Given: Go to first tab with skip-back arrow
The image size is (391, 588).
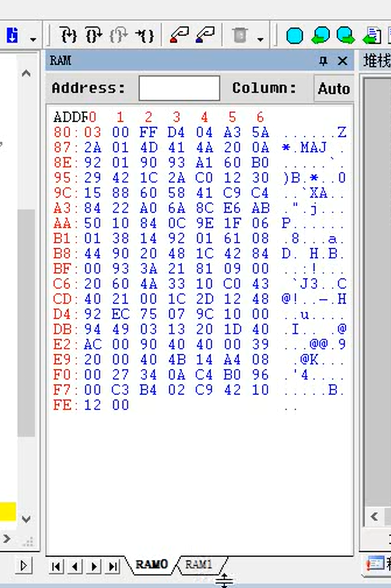Looking at the screenshot, I should (56, 566).
